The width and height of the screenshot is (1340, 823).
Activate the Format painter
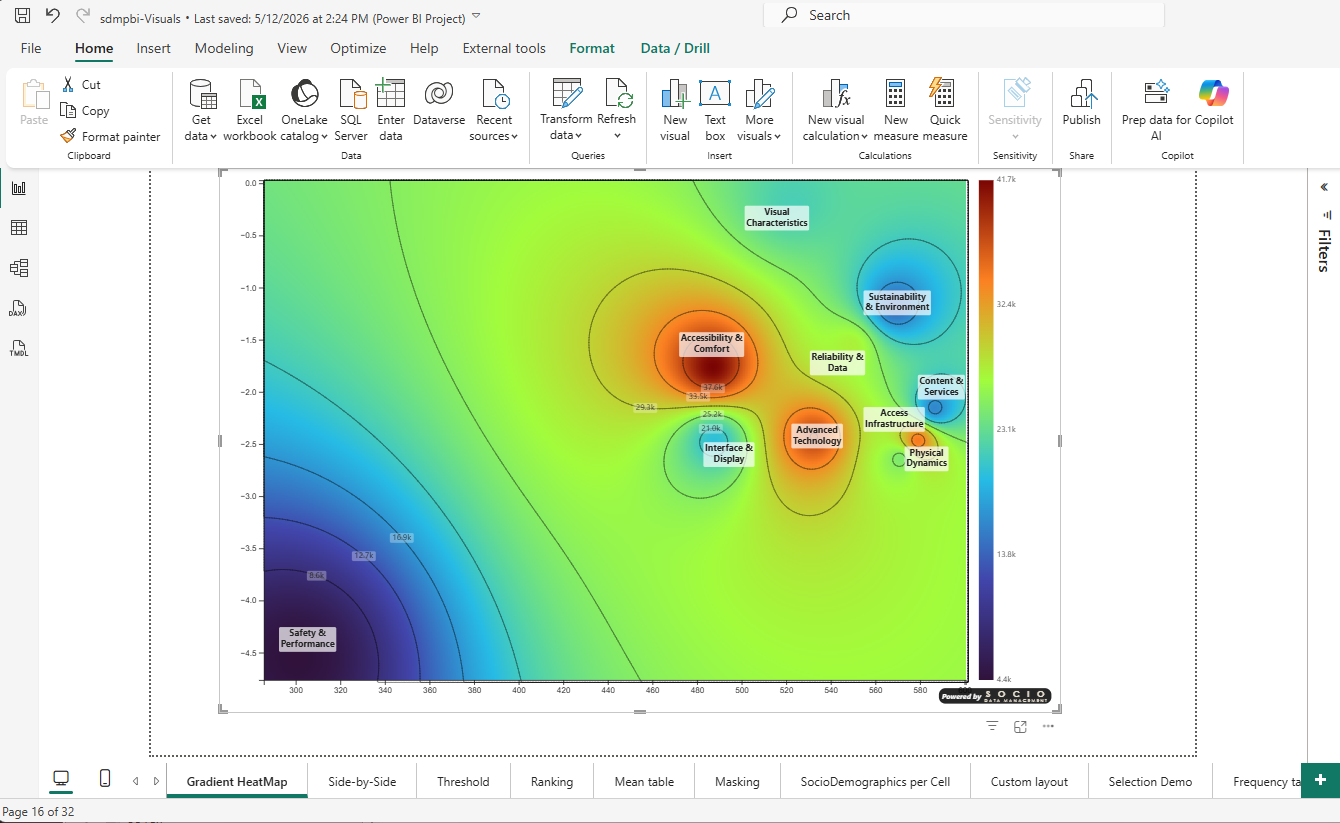click(110, 137)
